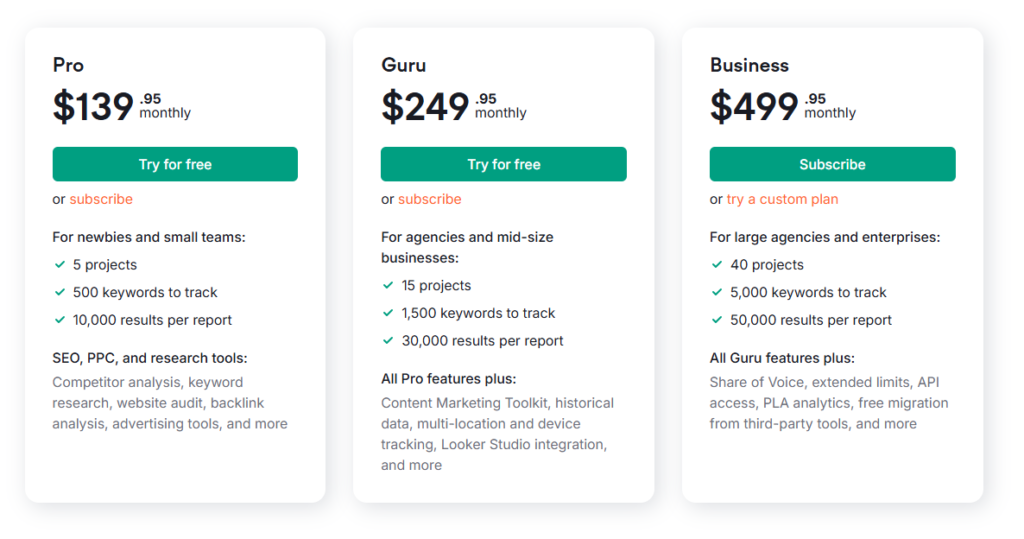Click the $499.95 monthly price
The width and height of the screenshot is (1024, 539).
pos(783,106)
